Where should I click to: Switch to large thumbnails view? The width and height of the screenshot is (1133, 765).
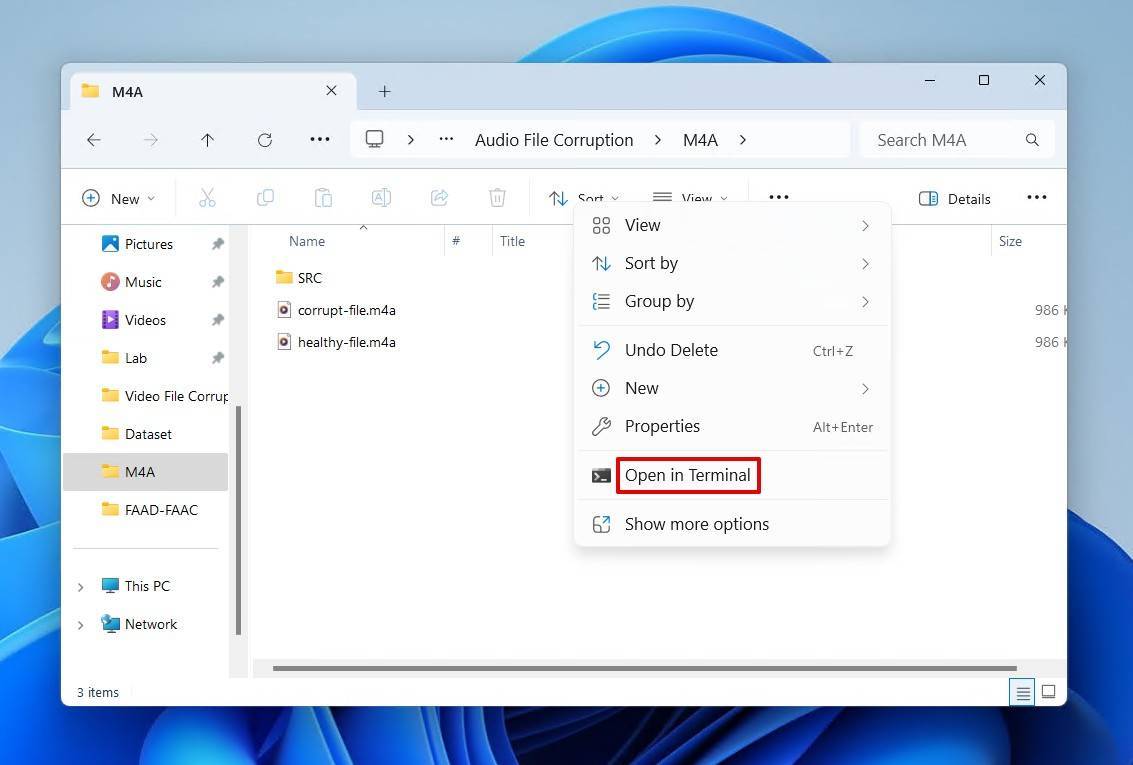click(x=1048, y=692)
